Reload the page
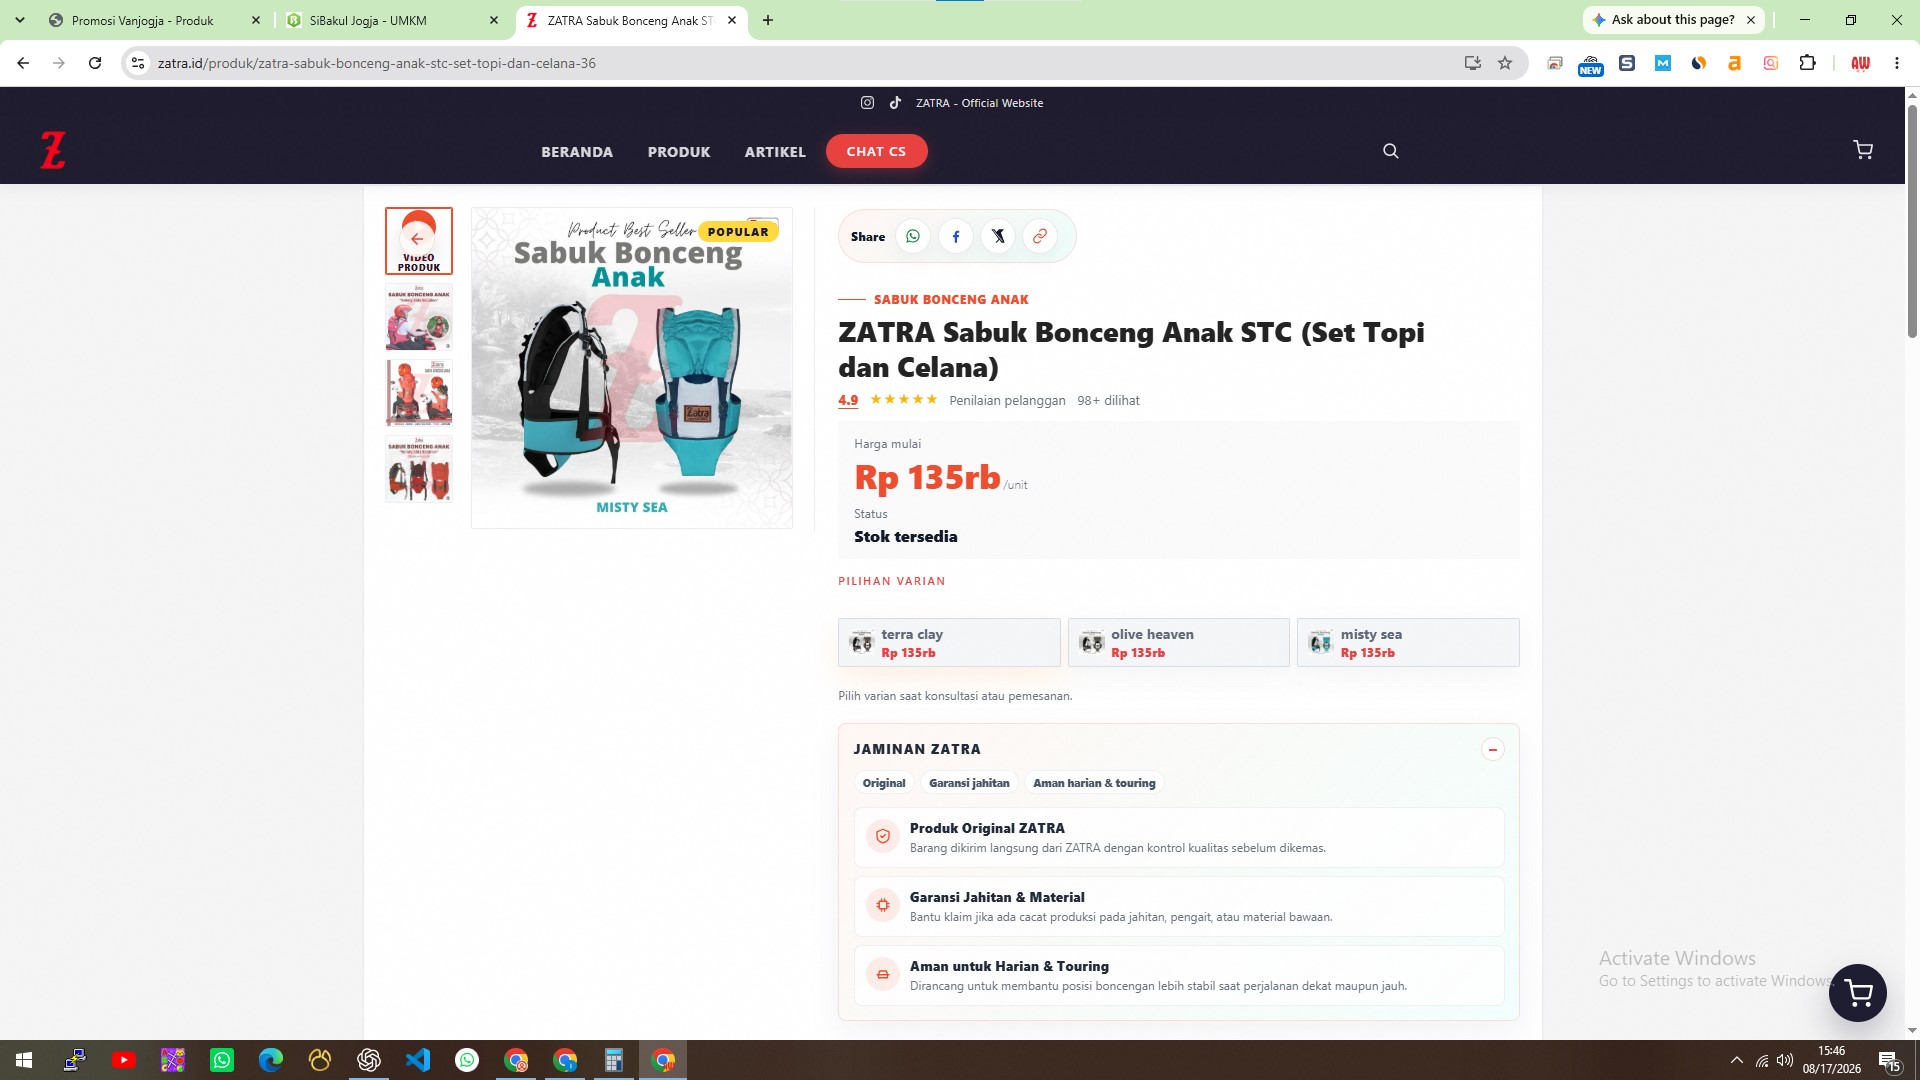Viewport: 1920px width, 1080px height. coord(95,63)
